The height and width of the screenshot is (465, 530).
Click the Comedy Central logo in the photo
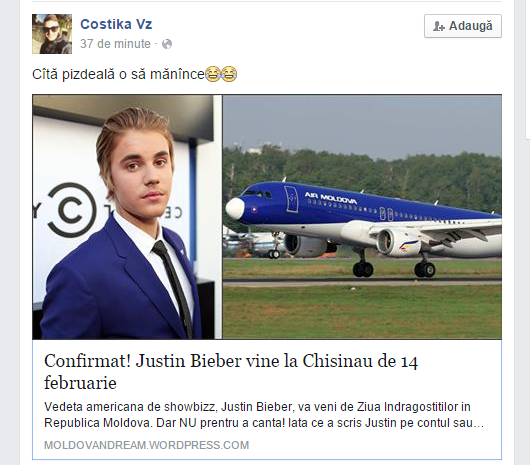point(71,210)
